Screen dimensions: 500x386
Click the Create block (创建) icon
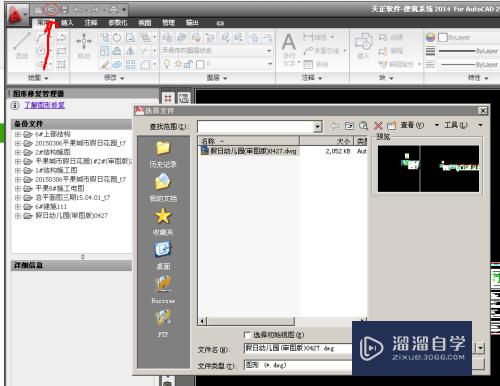[390, 37]
